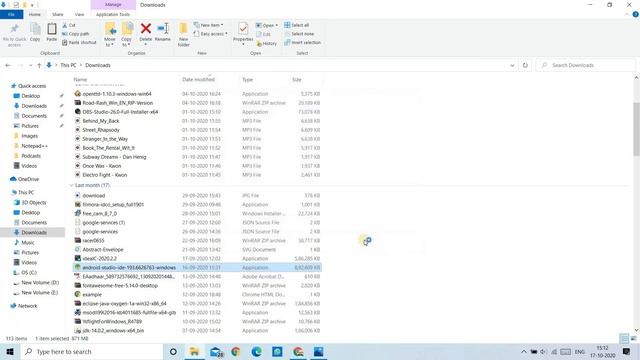
Task: Open the Application Tools tab
Action: [x=113, y=14]
